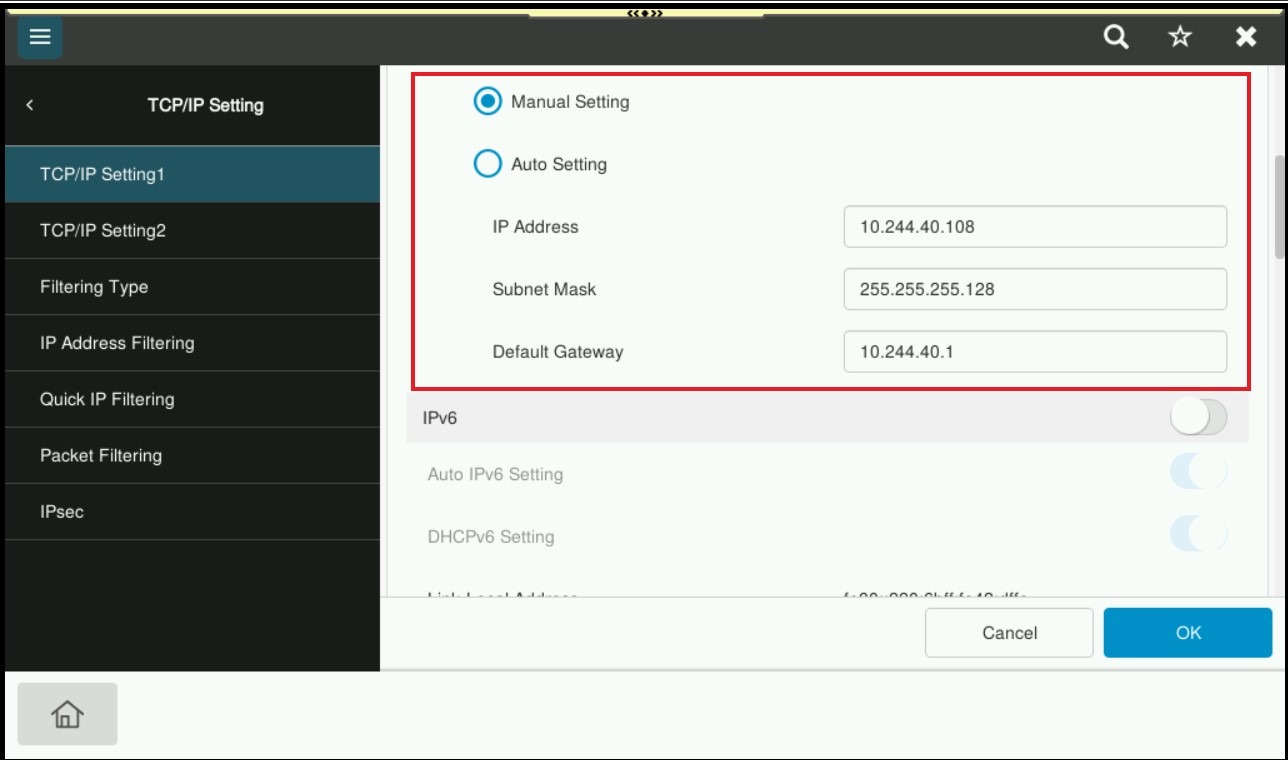Image resolution: width=1288 pixels, height=760 pixels.
Task: Toggle the DHCPv6 Setting switch
Action: 1198,536
